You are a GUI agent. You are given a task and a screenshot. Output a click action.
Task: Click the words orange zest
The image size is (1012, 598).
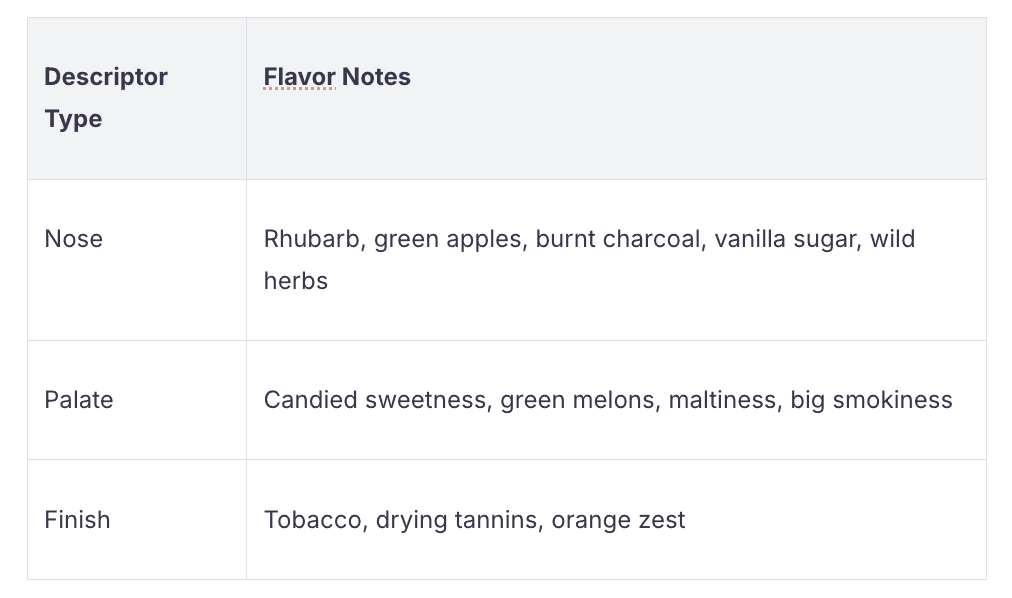click(618, 520)
